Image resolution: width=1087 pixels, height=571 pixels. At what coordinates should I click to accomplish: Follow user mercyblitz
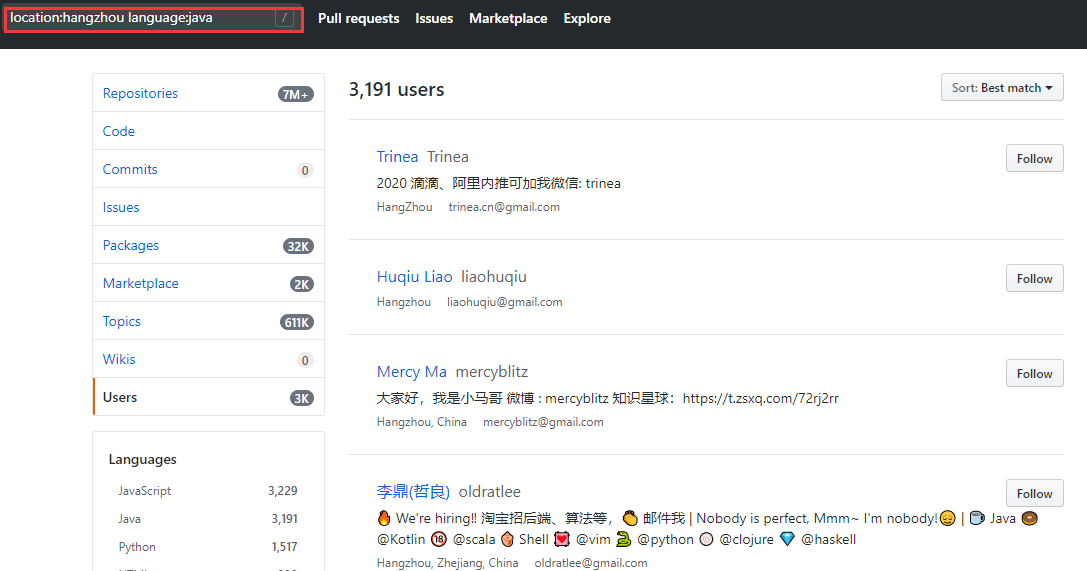pos(1034,374)
